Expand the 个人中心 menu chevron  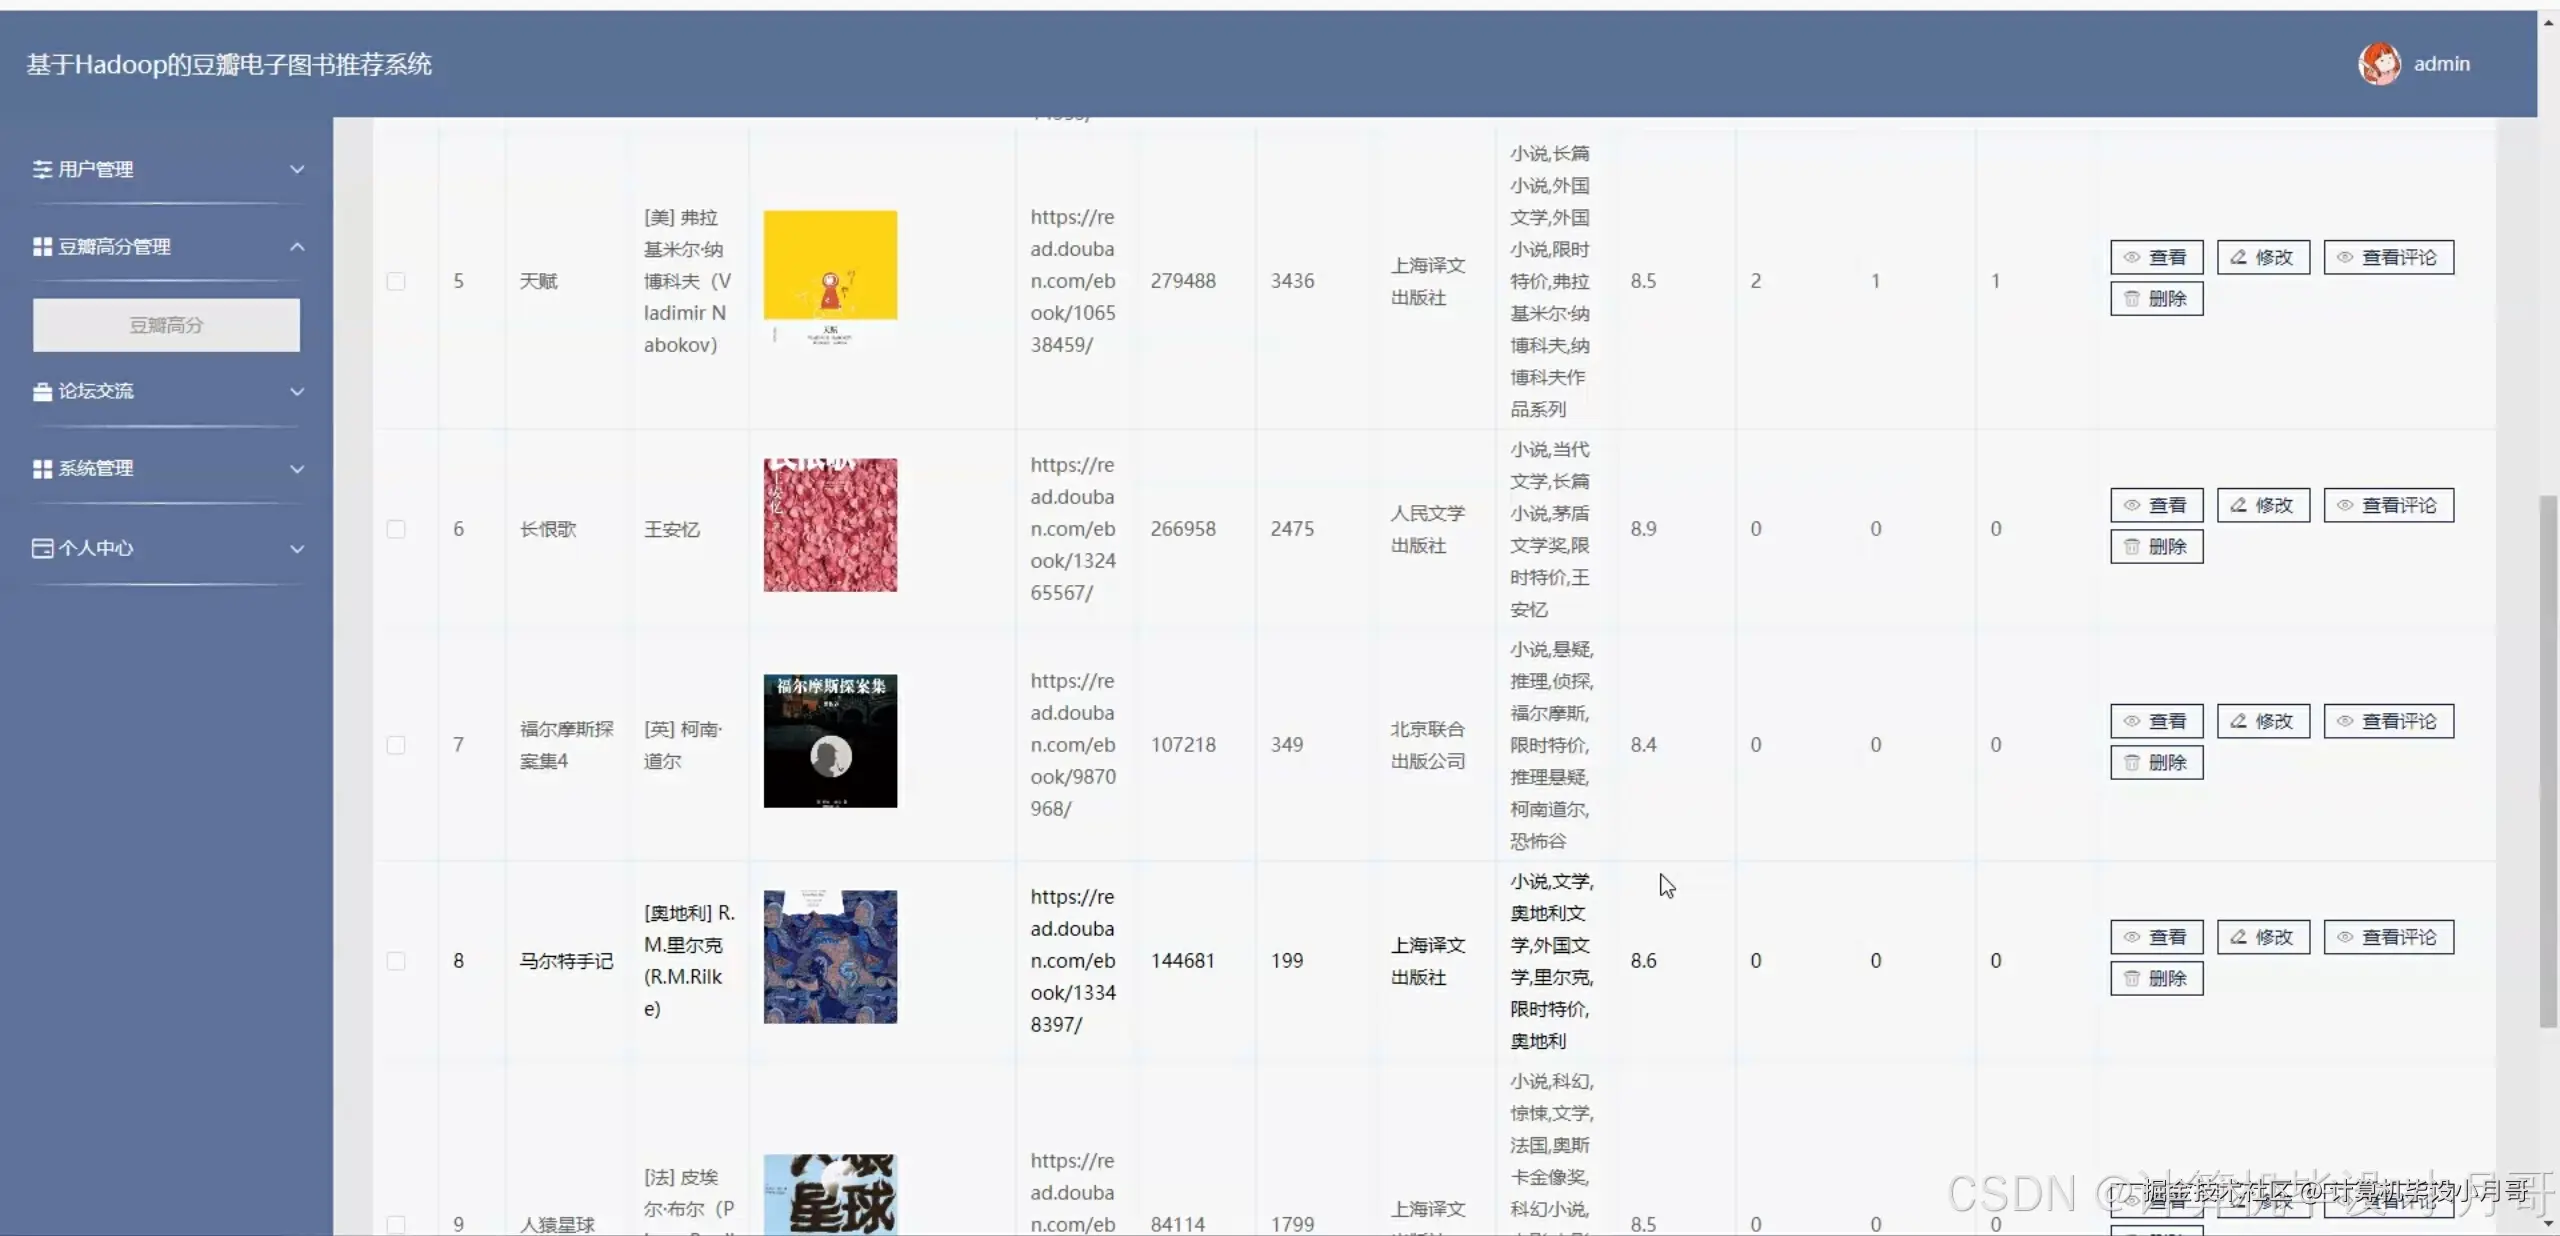(297, 548)
